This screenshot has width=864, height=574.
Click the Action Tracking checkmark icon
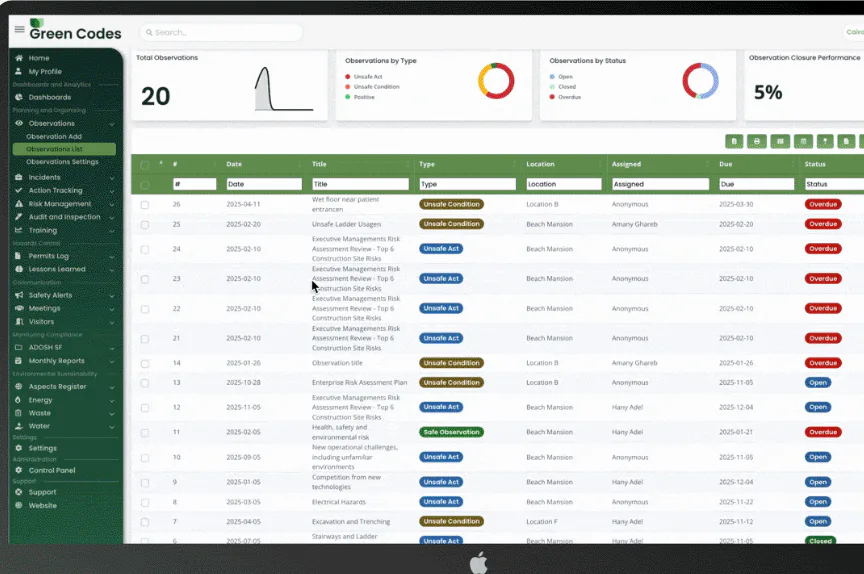19,190
